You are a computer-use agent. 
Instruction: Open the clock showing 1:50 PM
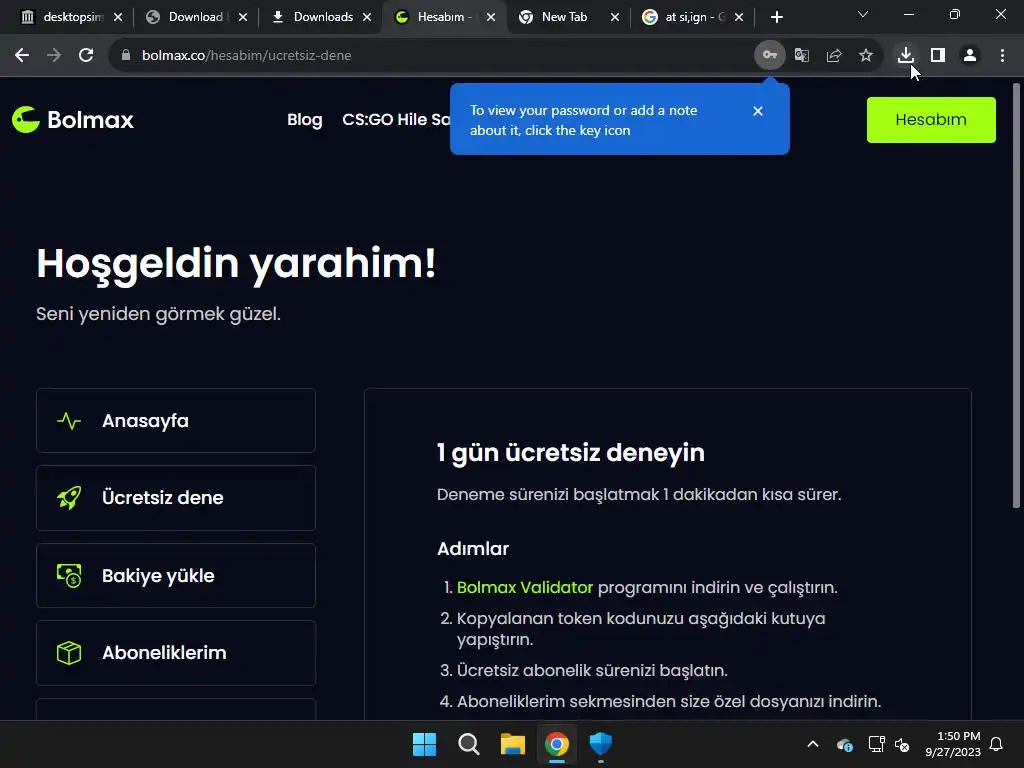953,744
